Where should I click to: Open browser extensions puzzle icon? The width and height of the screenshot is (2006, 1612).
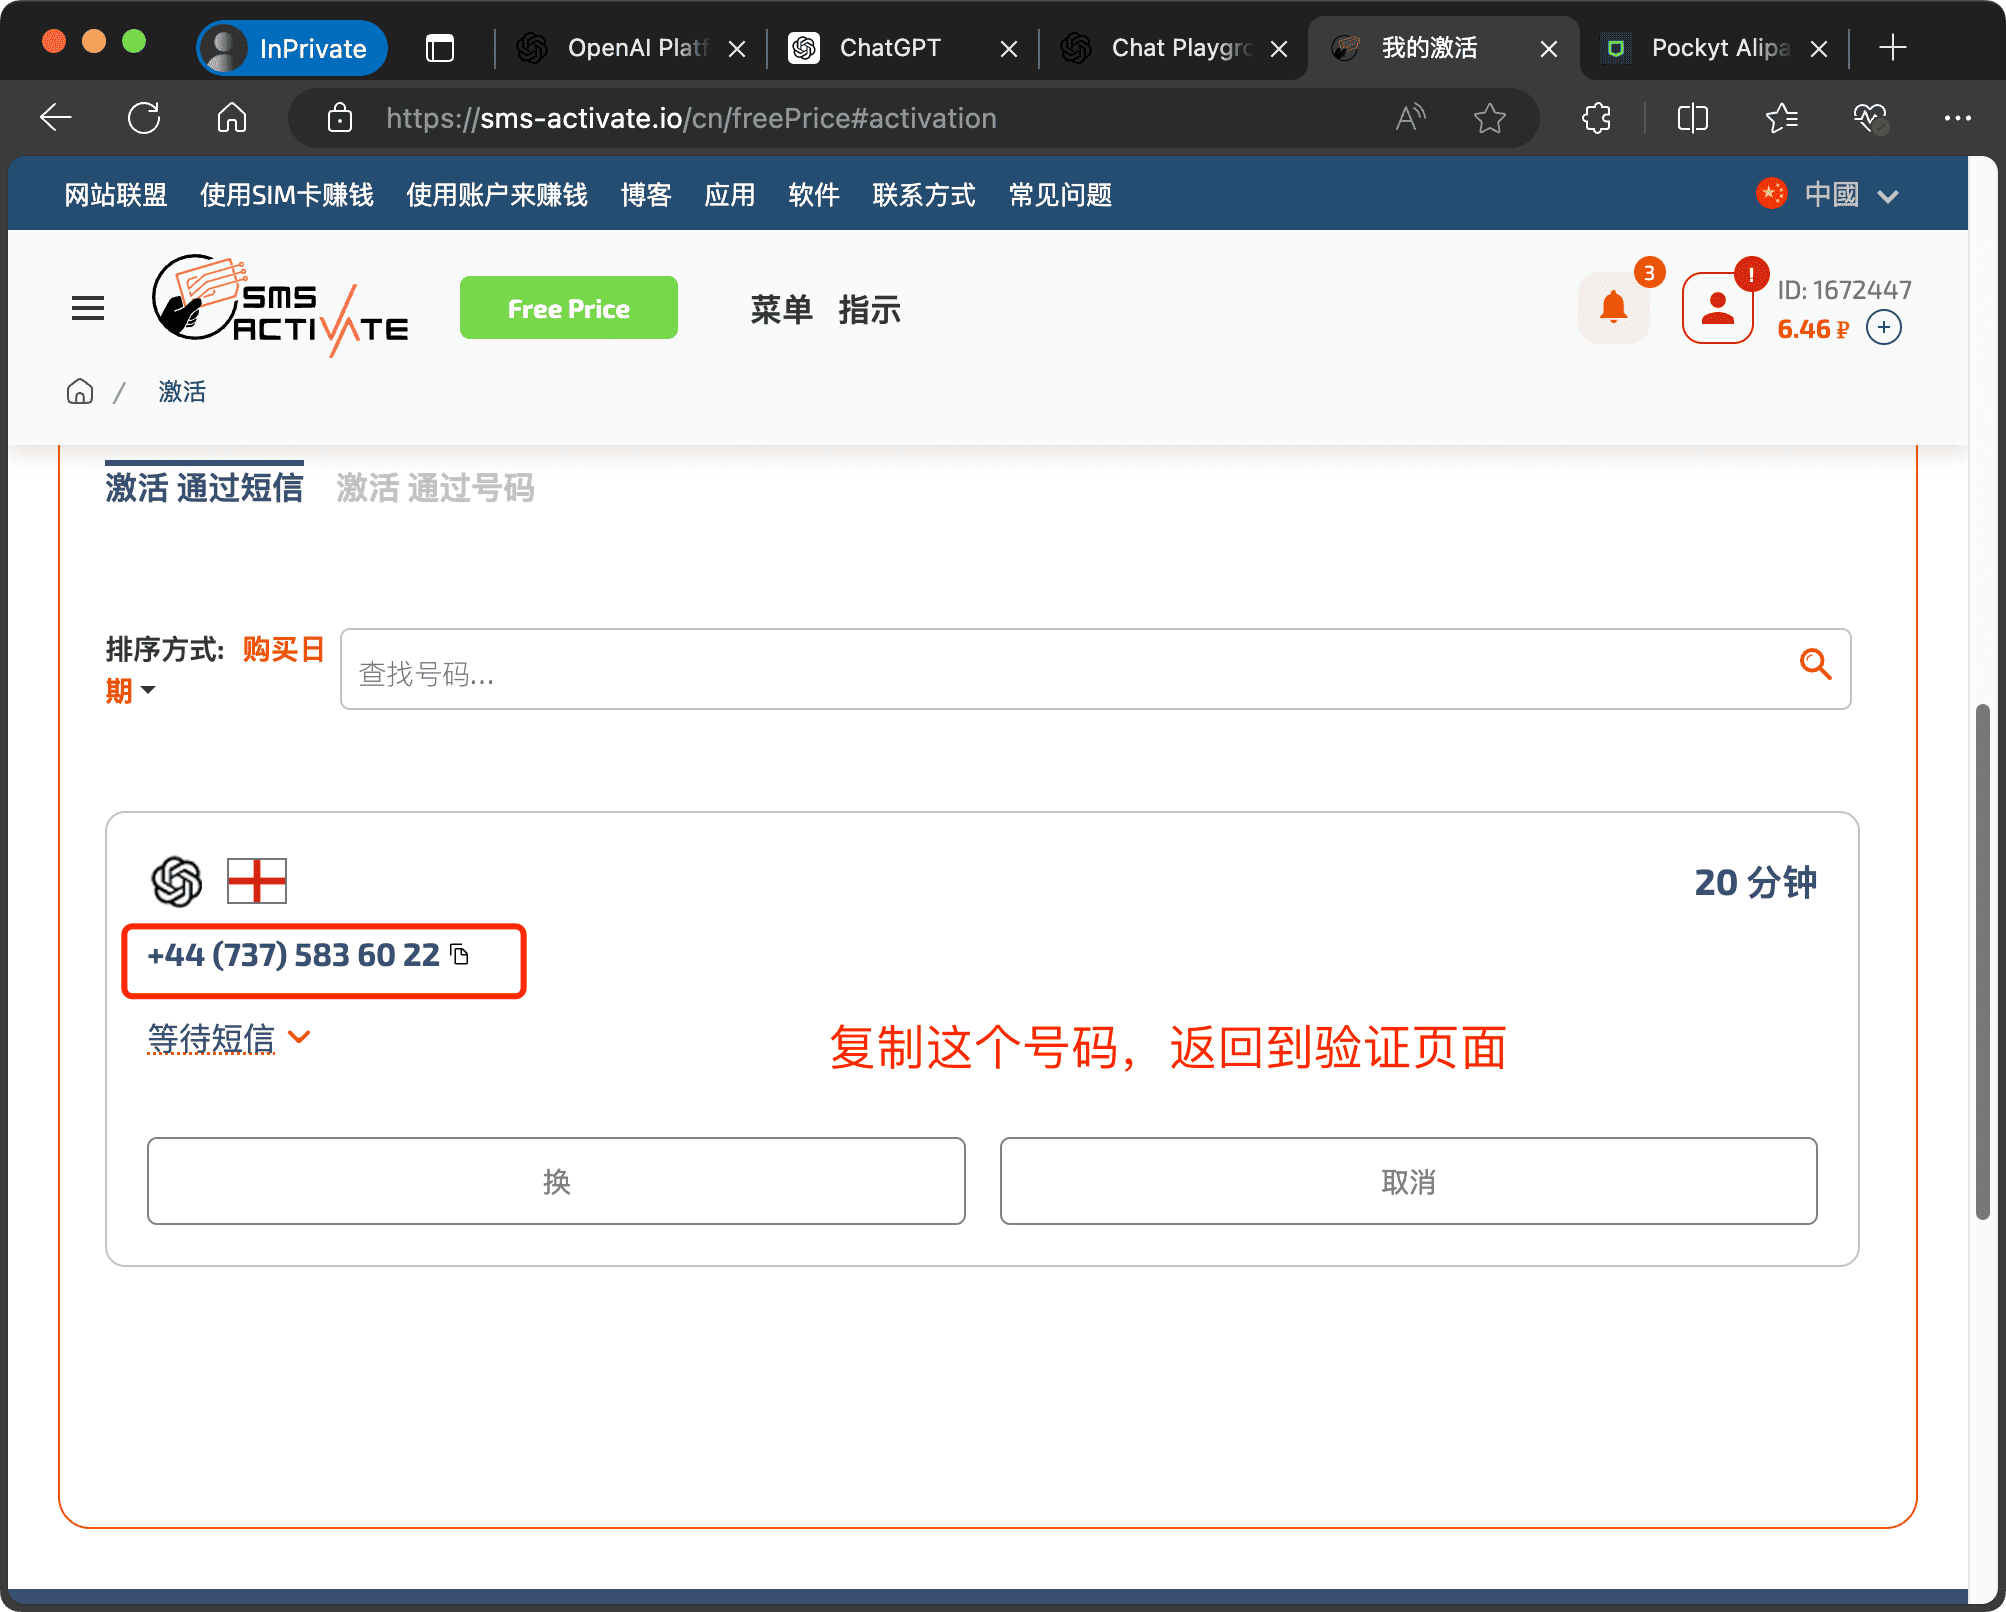1597,118
